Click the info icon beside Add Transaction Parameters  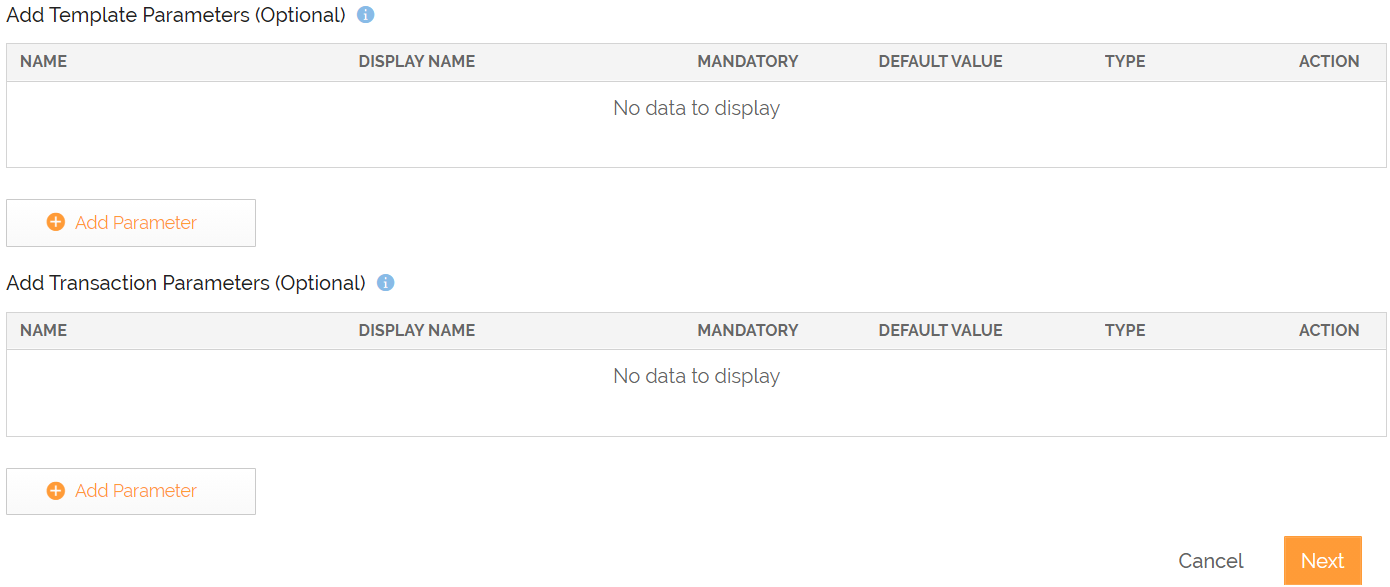pyautogui.click(x=386, y=283)
